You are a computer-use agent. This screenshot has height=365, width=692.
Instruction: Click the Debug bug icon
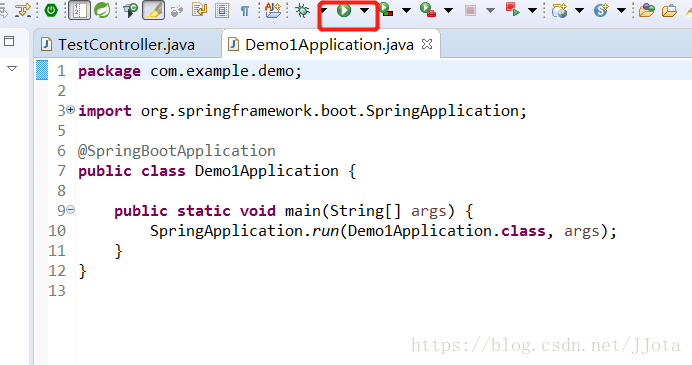click(303, 10)
